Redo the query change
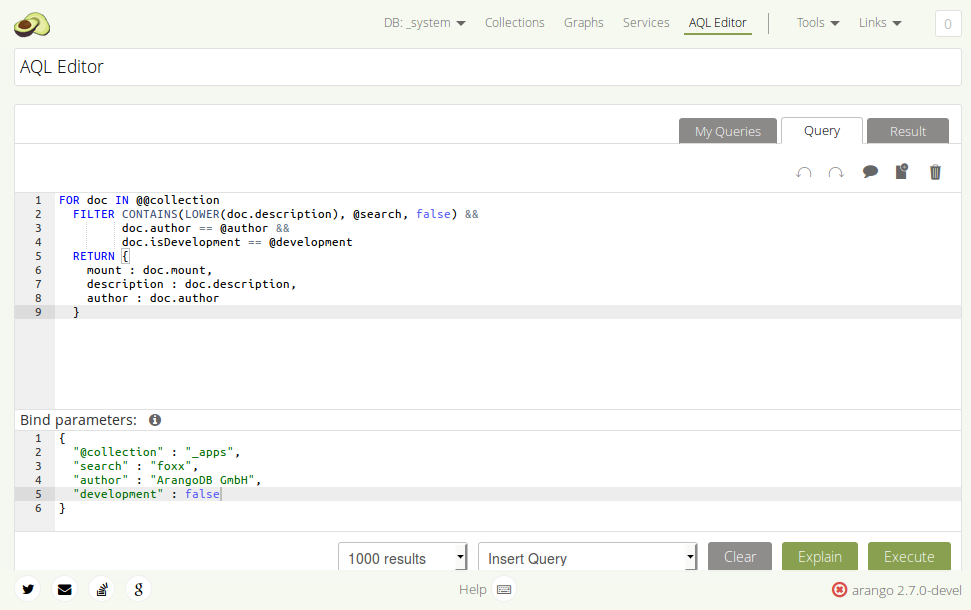The width and height of the screenshot is (971, 610). pos(836,172)
